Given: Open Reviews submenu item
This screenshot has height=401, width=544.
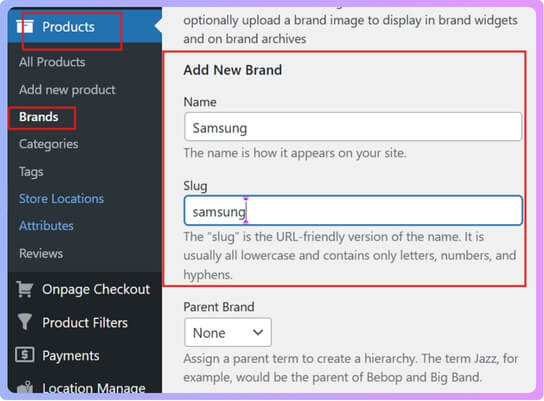Looking at the screenshot, I should 41,253.
